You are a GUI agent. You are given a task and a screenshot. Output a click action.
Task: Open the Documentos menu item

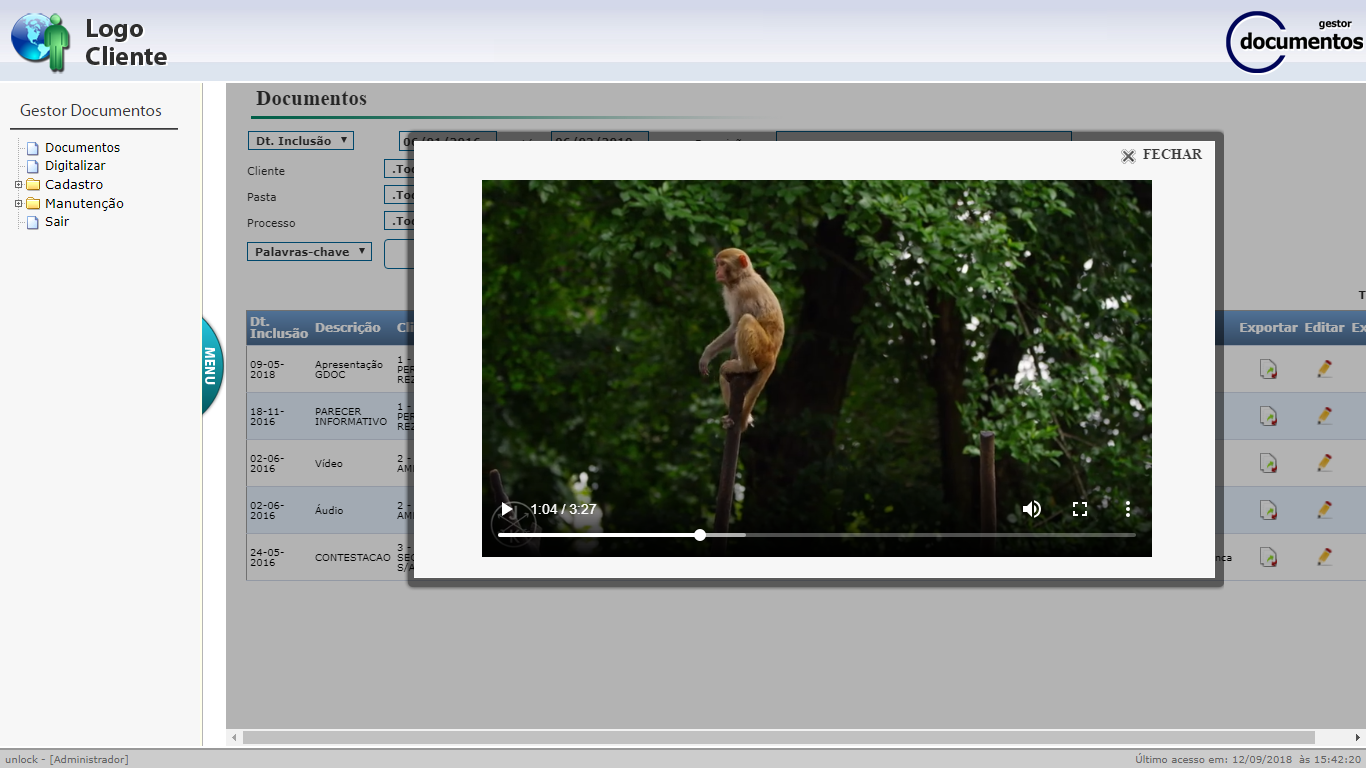(82, 147)
